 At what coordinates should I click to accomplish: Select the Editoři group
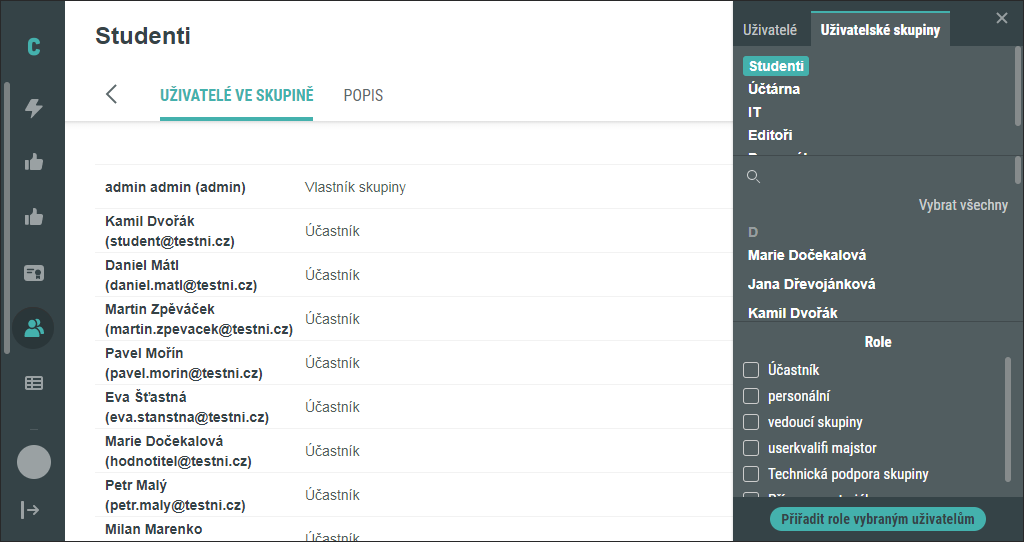click(x=770, y=135)
